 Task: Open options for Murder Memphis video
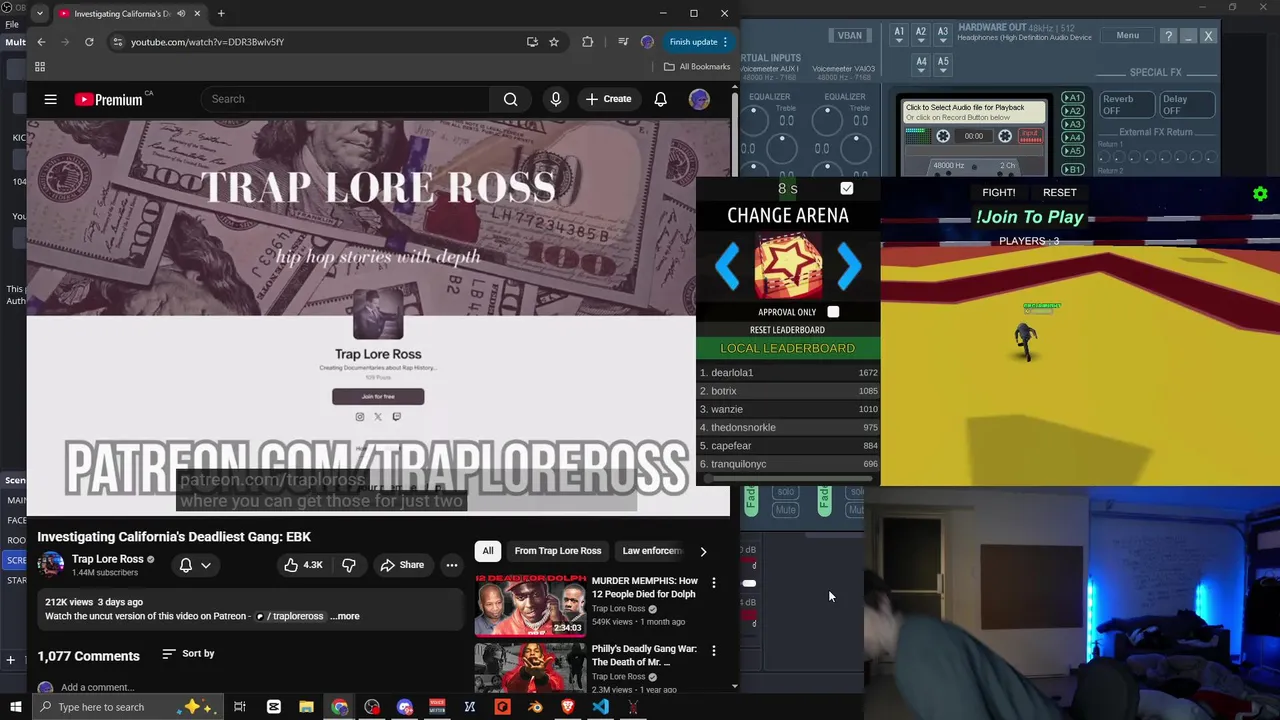tap(714, 582)
